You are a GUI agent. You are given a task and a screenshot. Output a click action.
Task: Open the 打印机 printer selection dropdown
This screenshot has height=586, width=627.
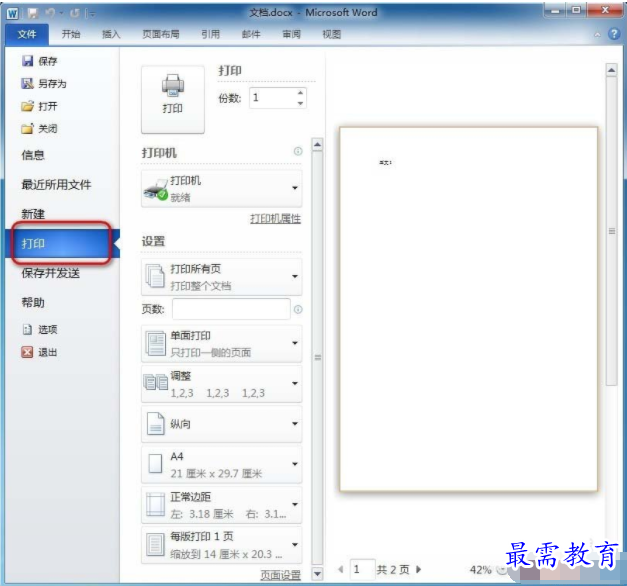(222, 188)
